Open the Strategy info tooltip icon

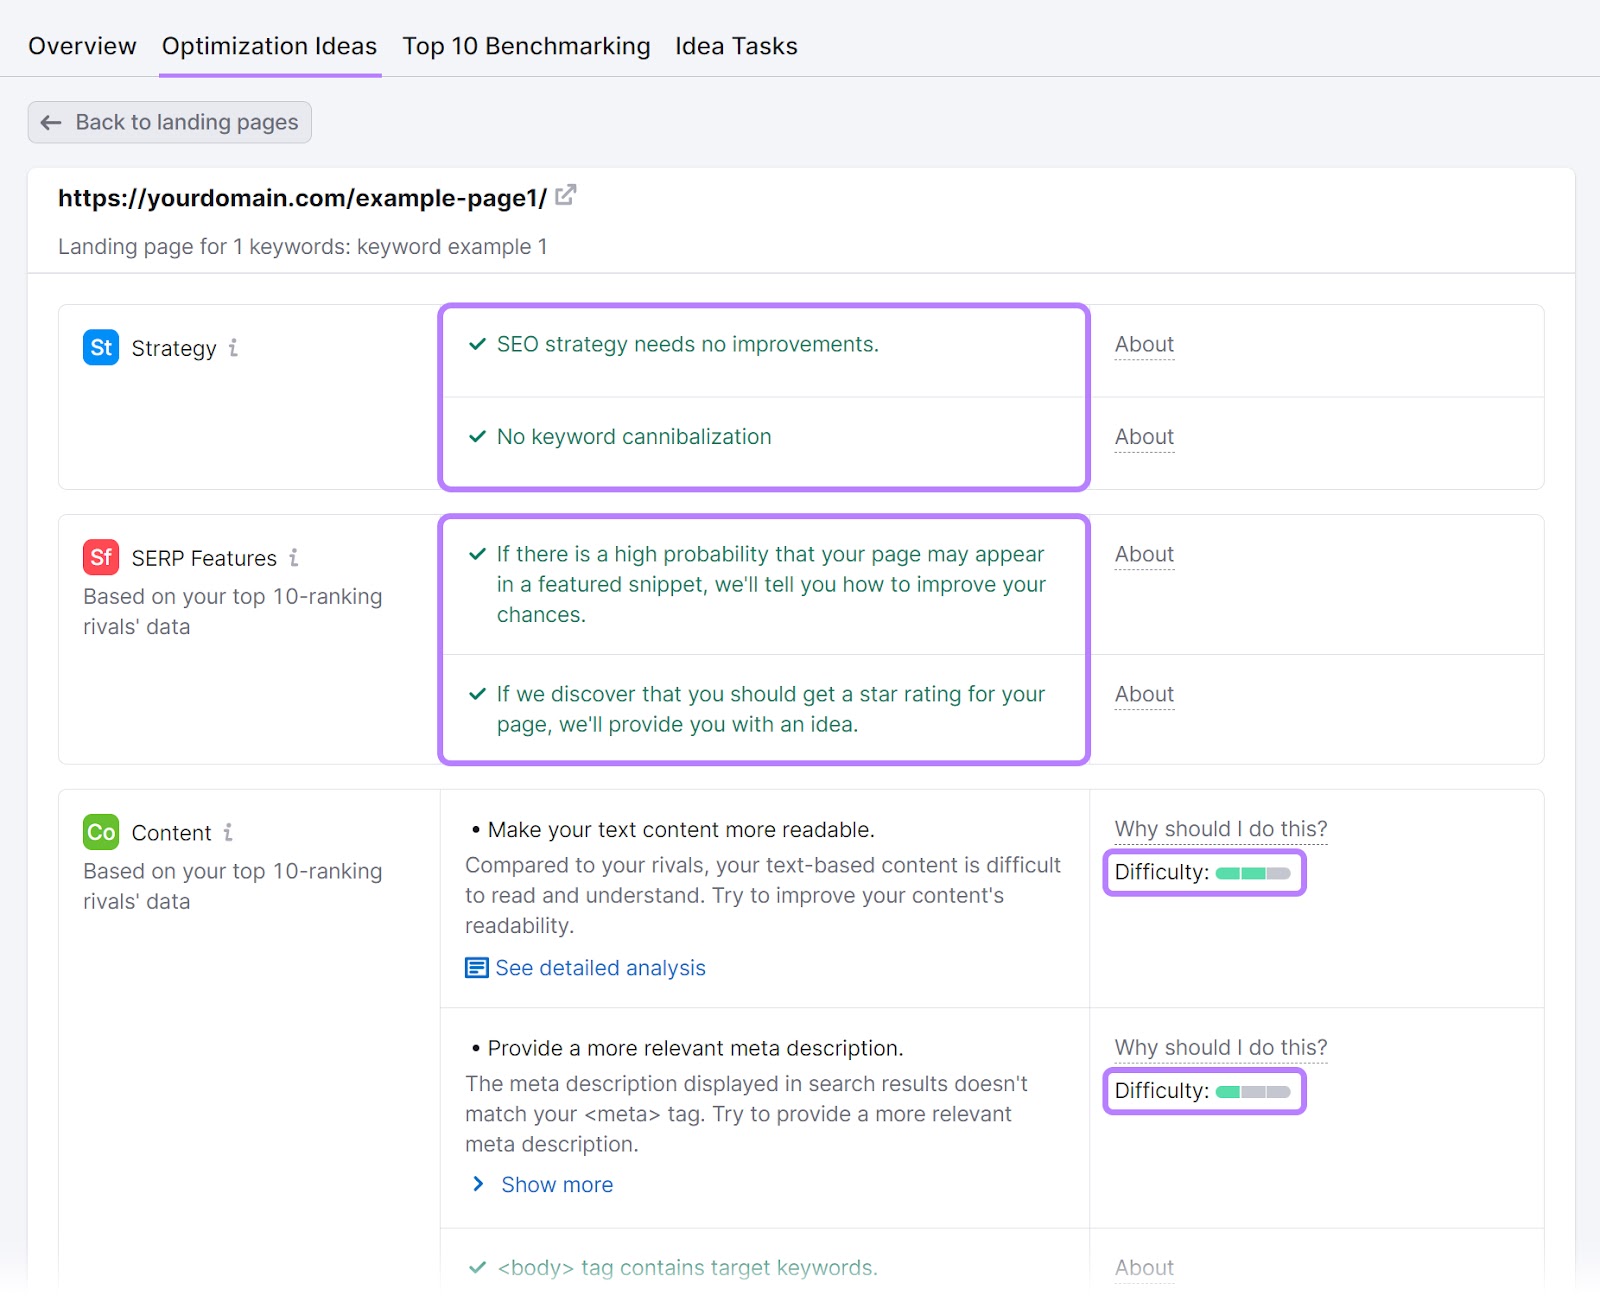pos(233,347)
